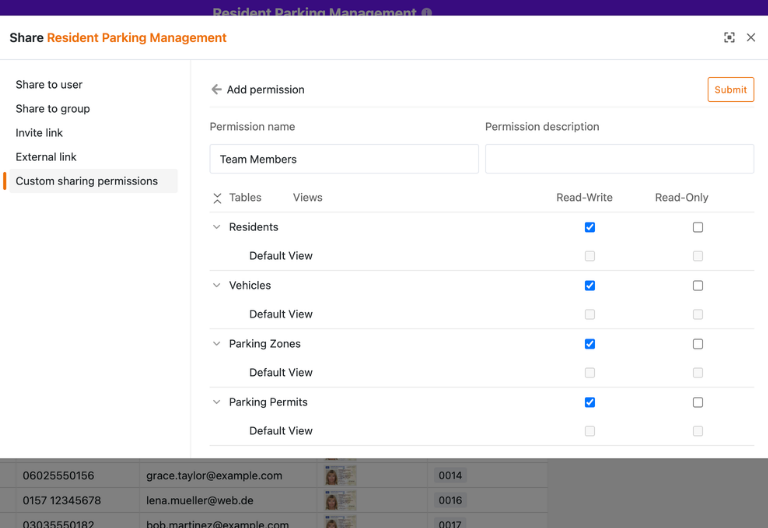Click phone 0157 12345678 in background table
768x528 pixels.
62,500
